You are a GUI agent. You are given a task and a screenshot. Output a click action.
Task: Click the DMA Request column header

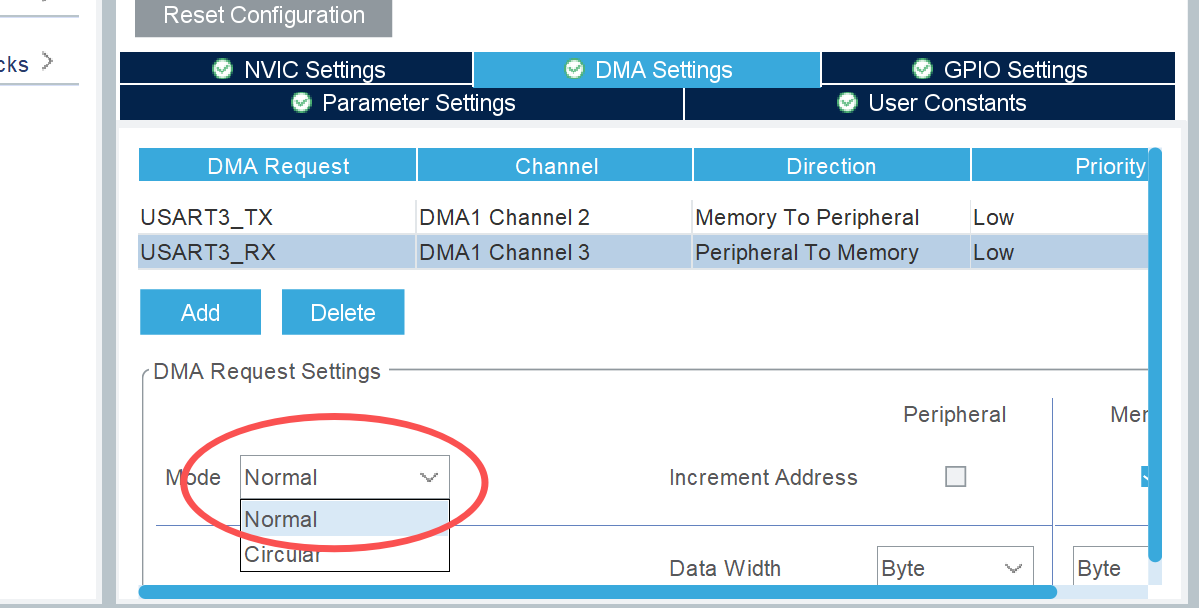pyautogui.click(x=278, y=165)
